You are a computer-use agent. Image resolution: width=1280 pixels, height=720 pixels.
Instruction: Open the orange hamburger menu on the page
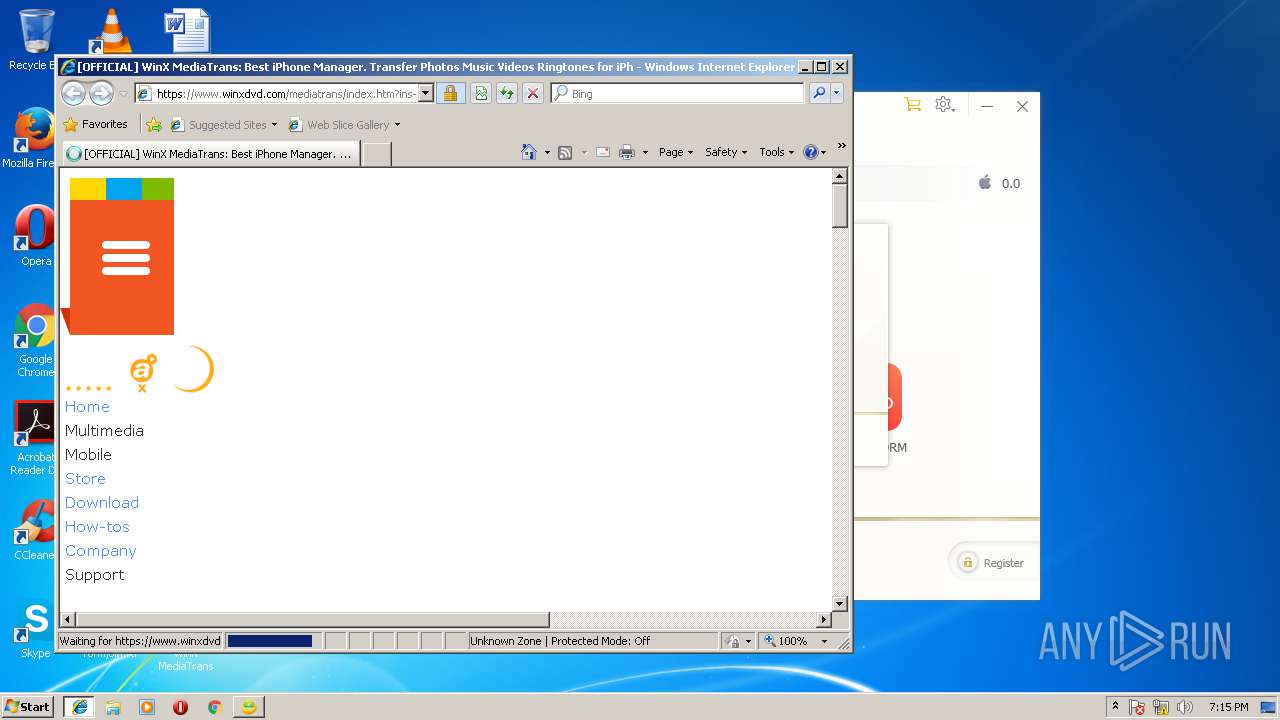coord(125,257)
